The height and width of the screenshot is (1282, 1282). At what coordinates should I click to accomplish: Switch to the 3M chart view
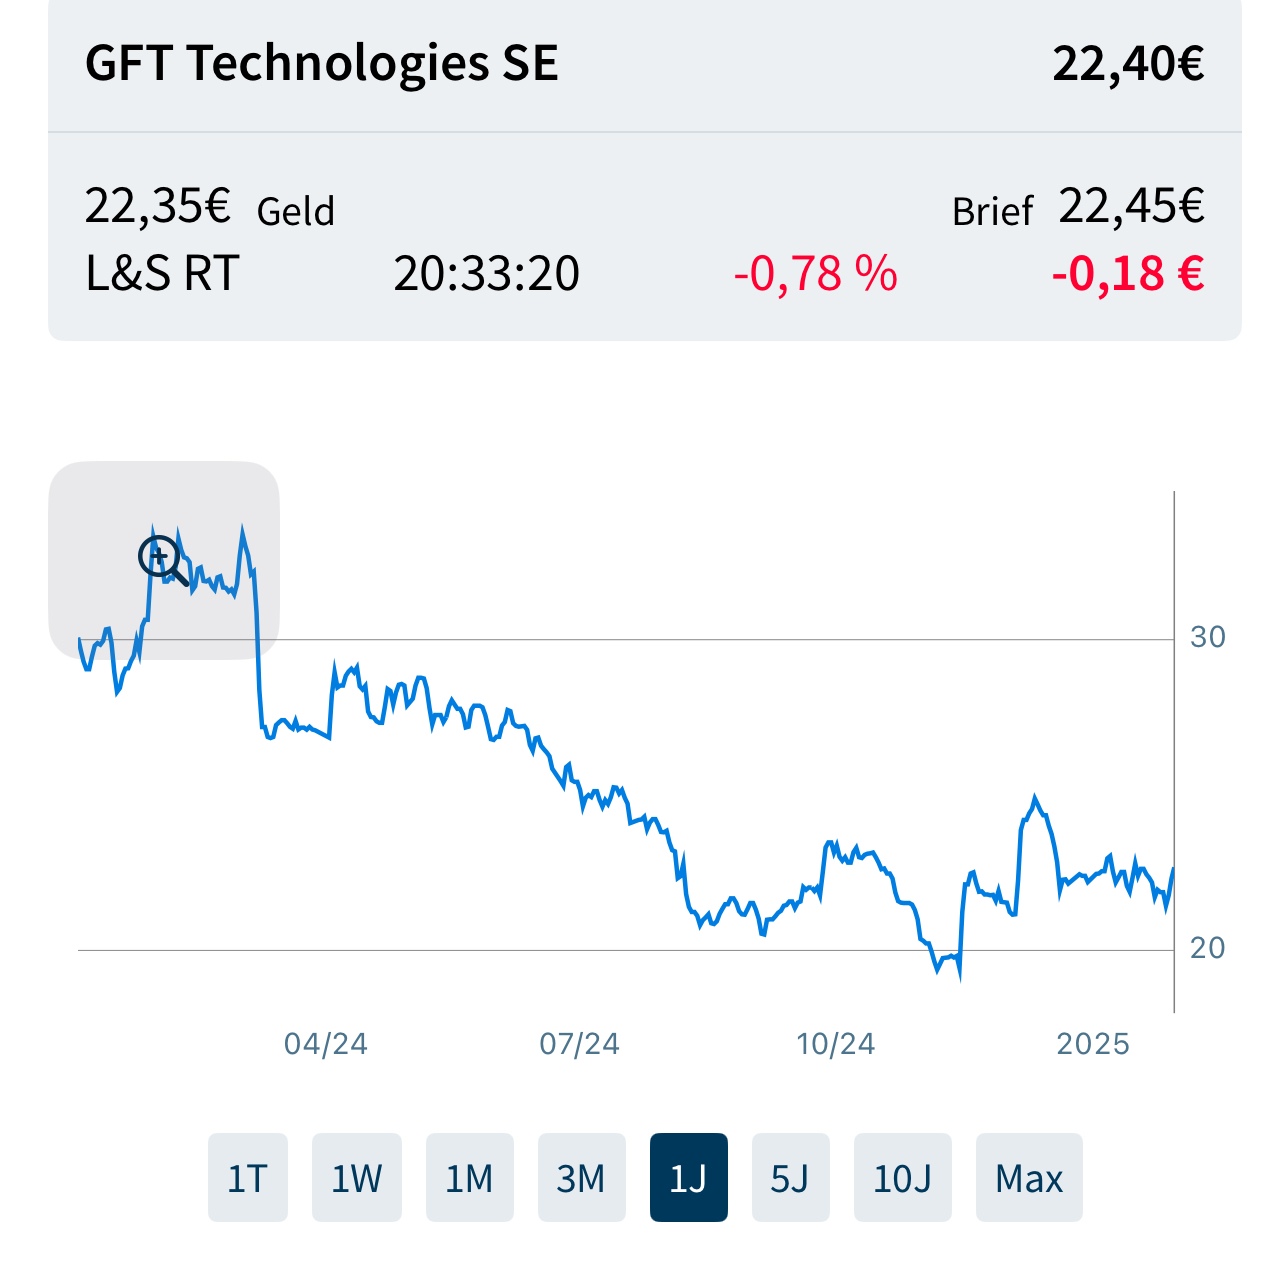pyautogui.click(x=582, y=1177)
